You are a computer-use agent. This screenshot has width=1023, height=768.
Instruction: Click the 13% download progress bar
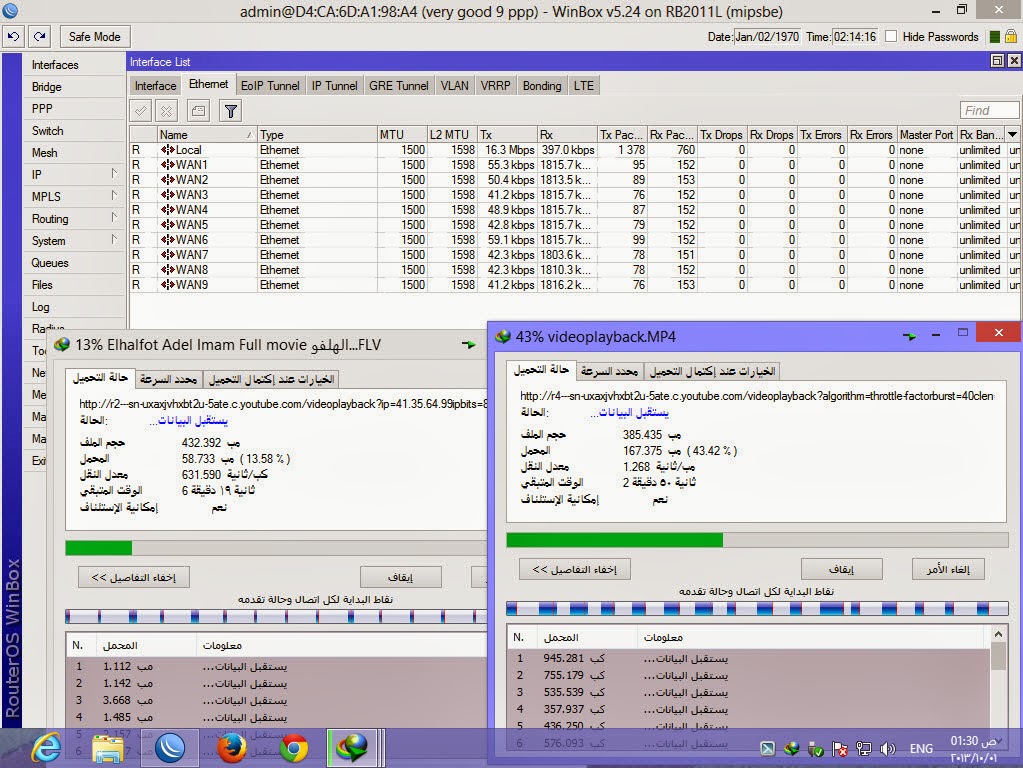pyautogui.click(x=276, y=548)
